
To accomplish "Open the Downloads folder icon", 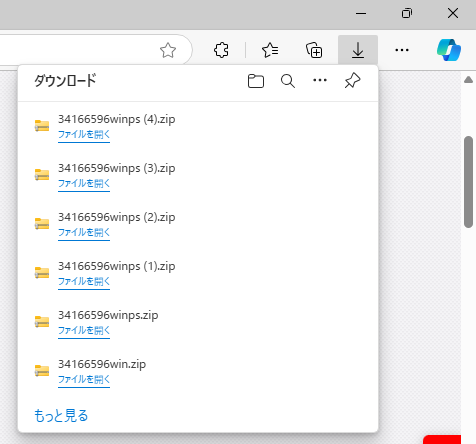I will pos(256,81).
